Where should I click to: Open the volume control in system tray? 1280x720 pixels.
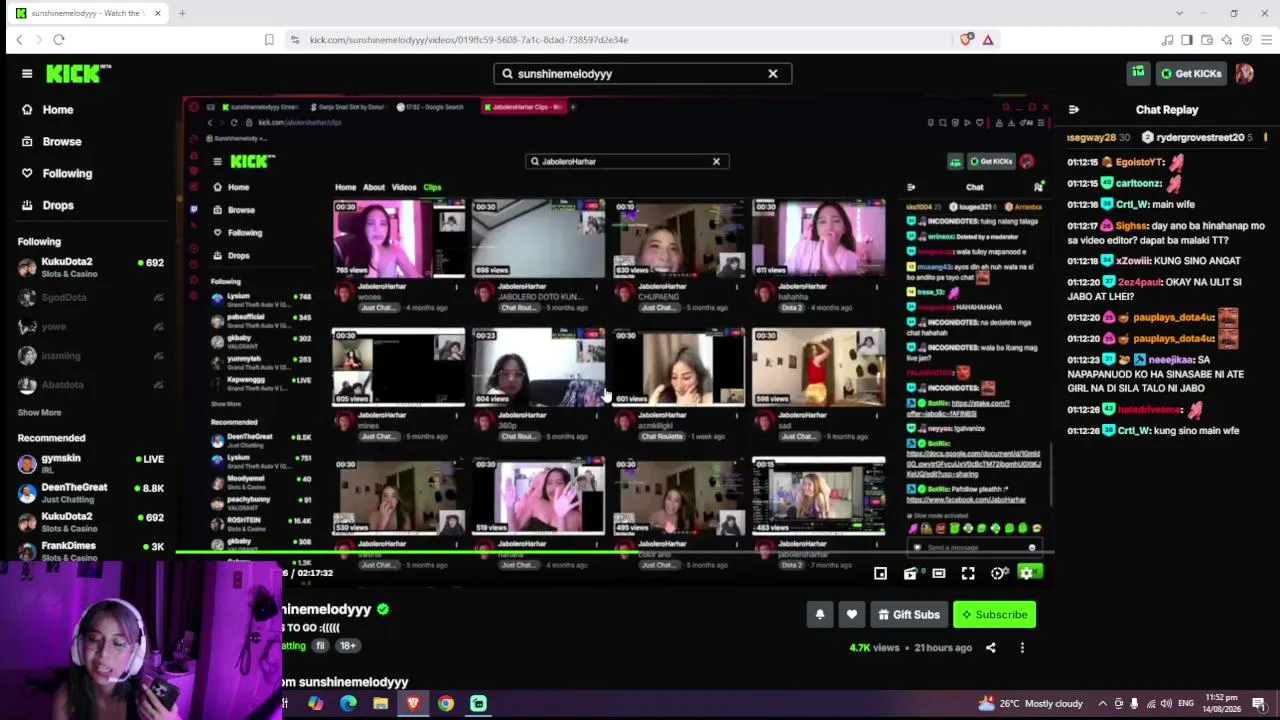point(1166,704)
